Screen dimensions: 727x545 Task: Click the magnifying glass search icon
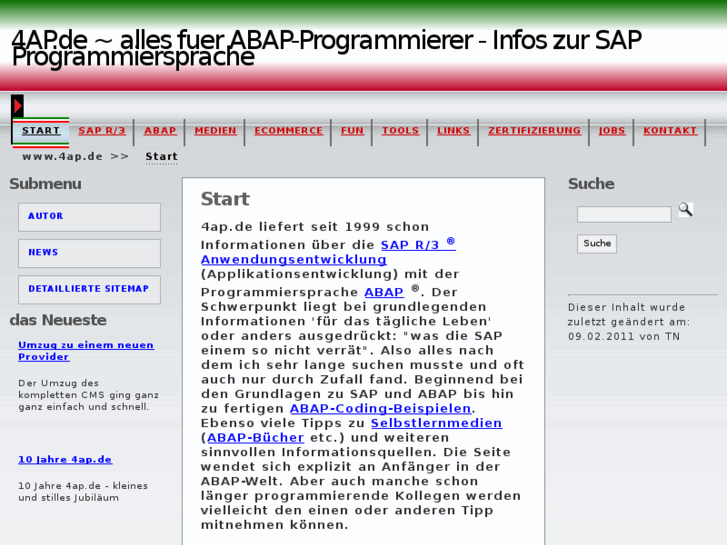point(686,210)
